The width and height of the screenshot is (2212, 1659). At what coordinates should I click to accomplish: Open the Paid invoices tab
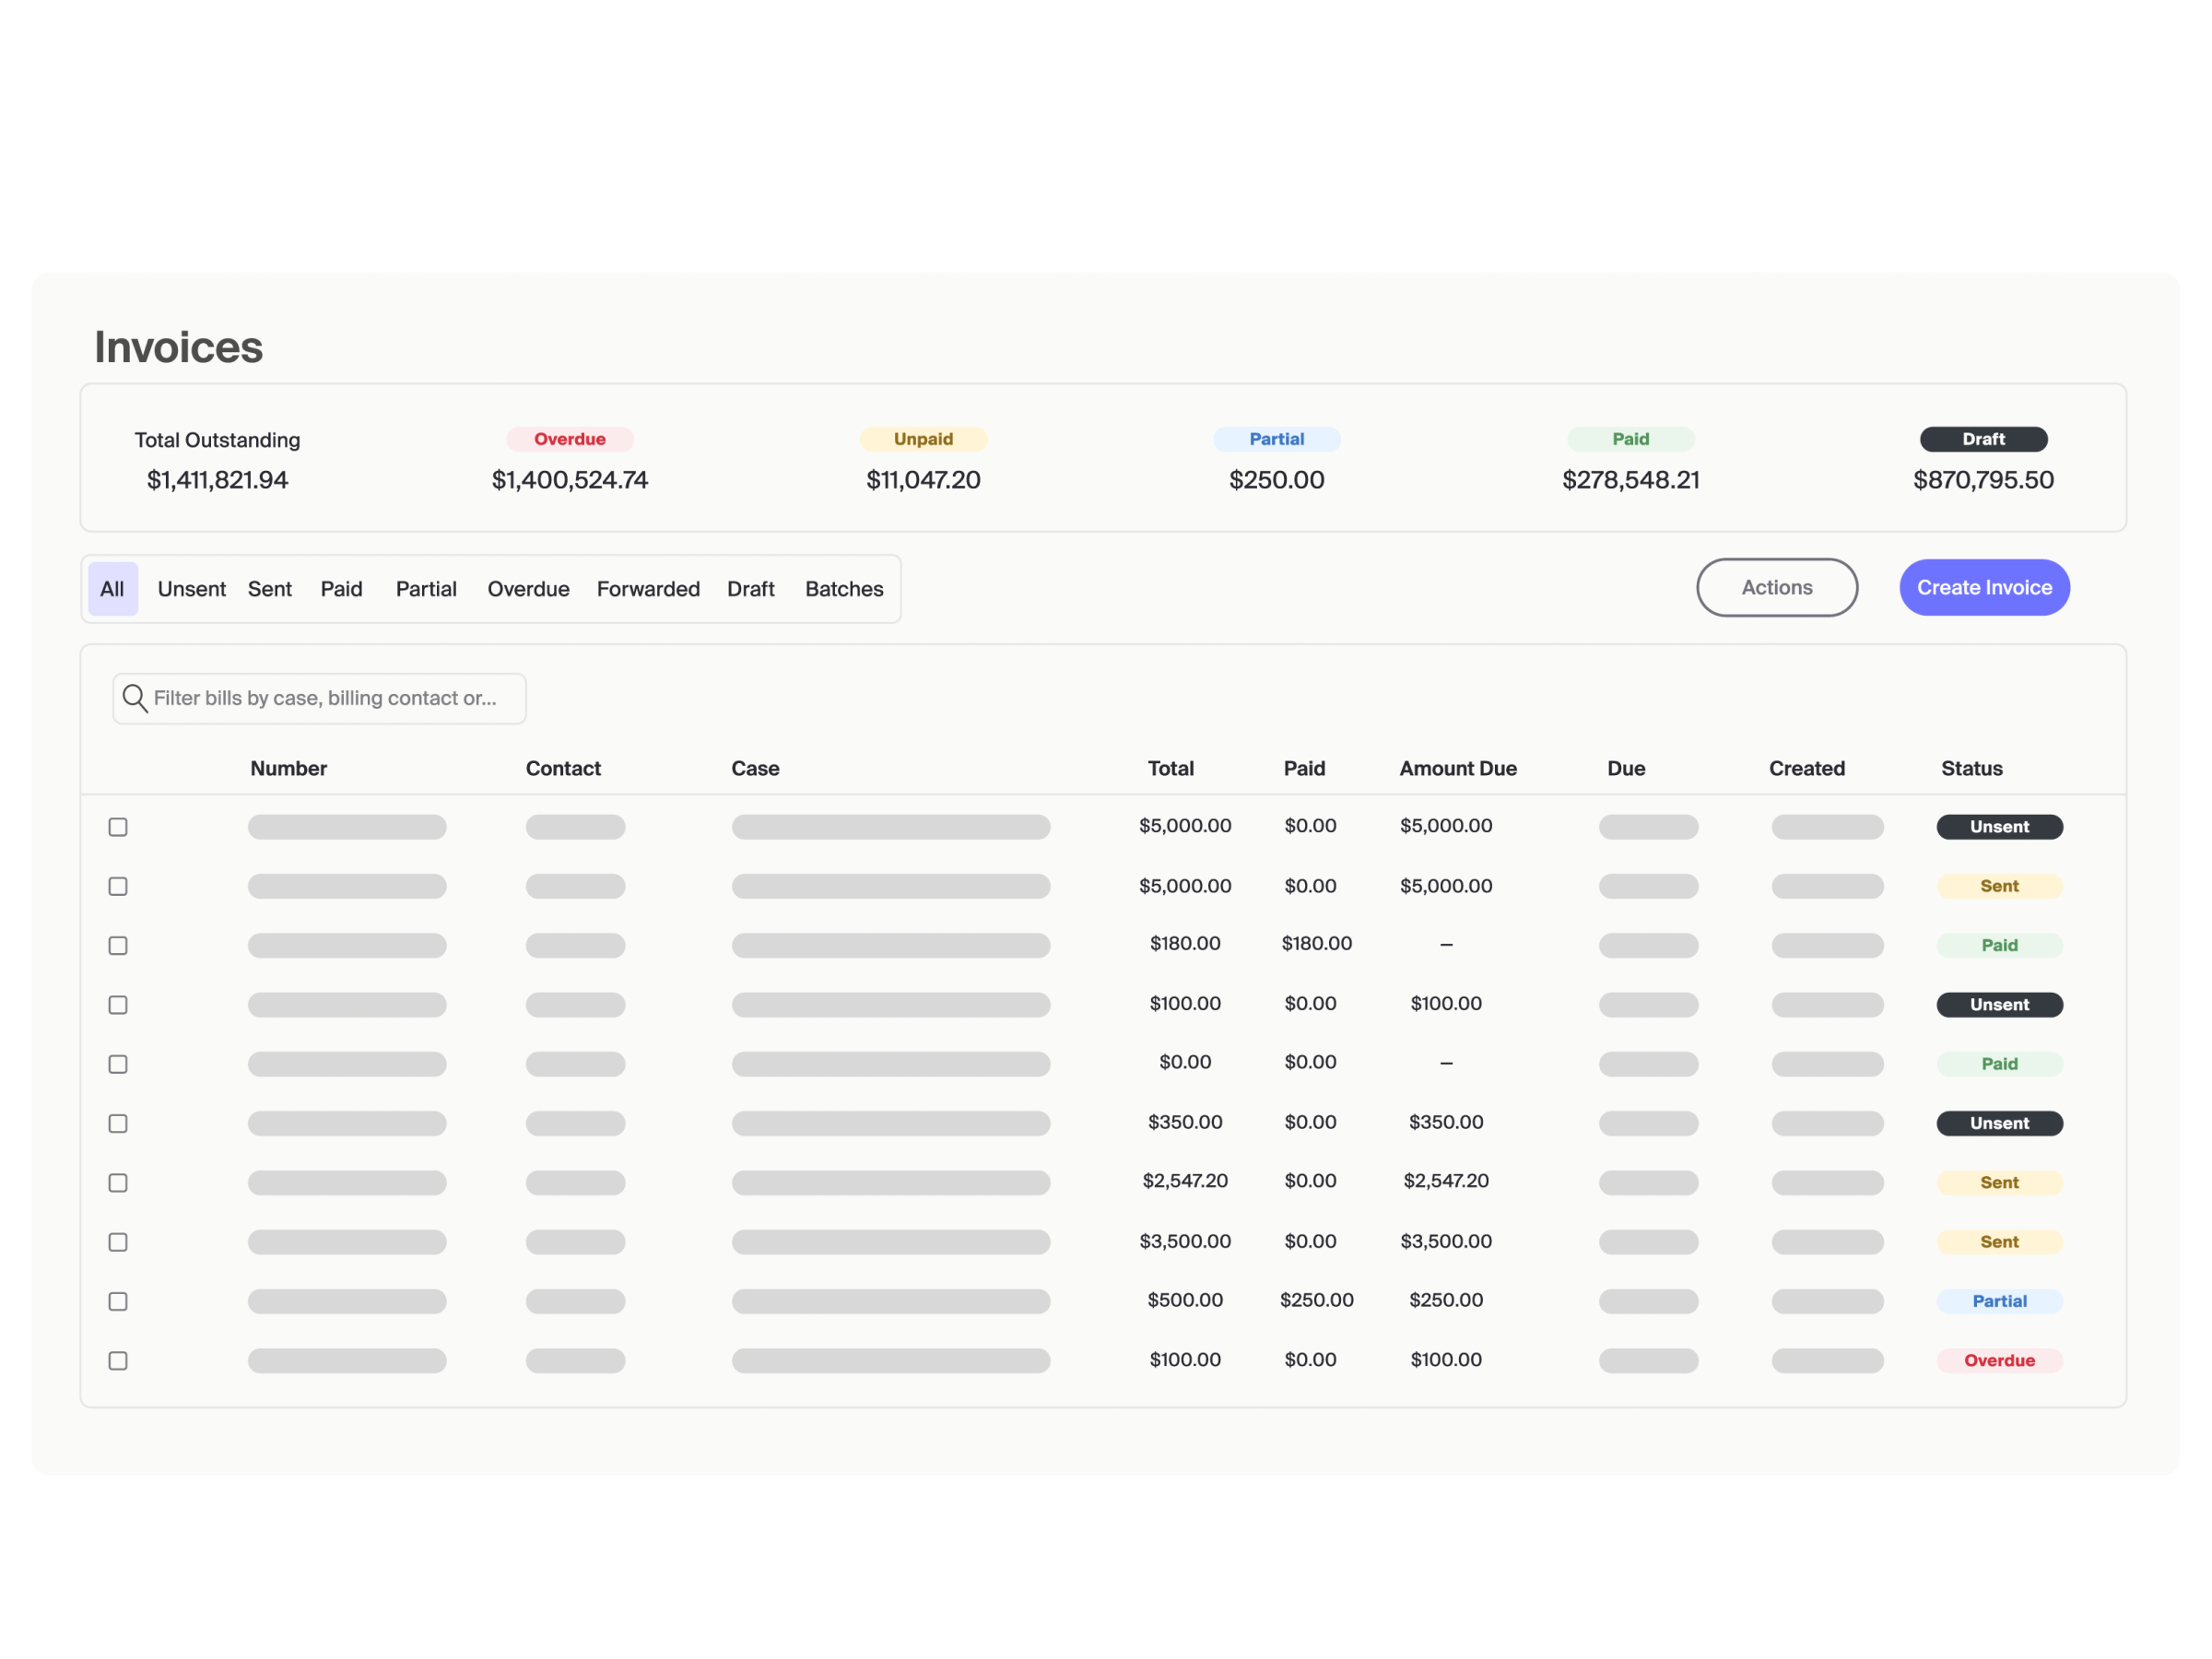point(341,589)
